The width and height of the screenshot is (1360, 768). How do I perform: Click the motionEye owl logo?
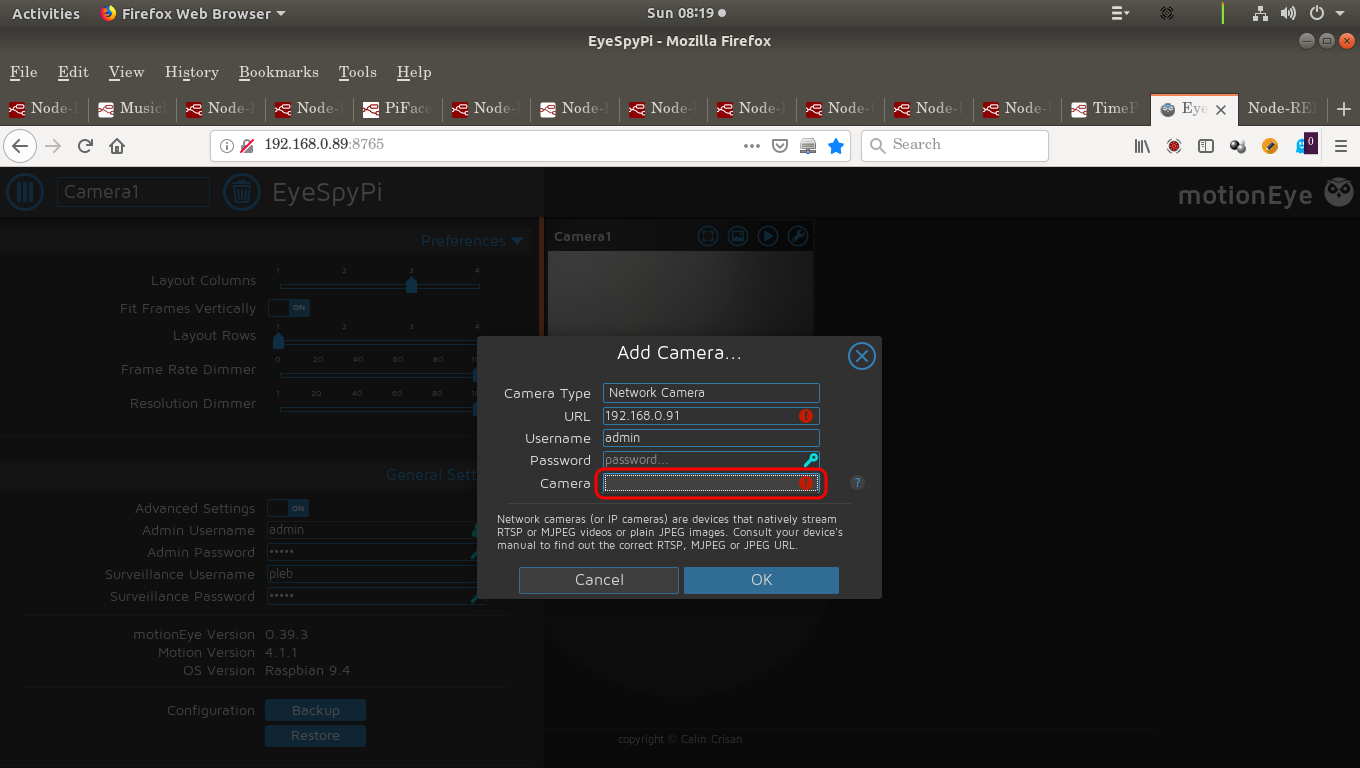coord(1338,191)
